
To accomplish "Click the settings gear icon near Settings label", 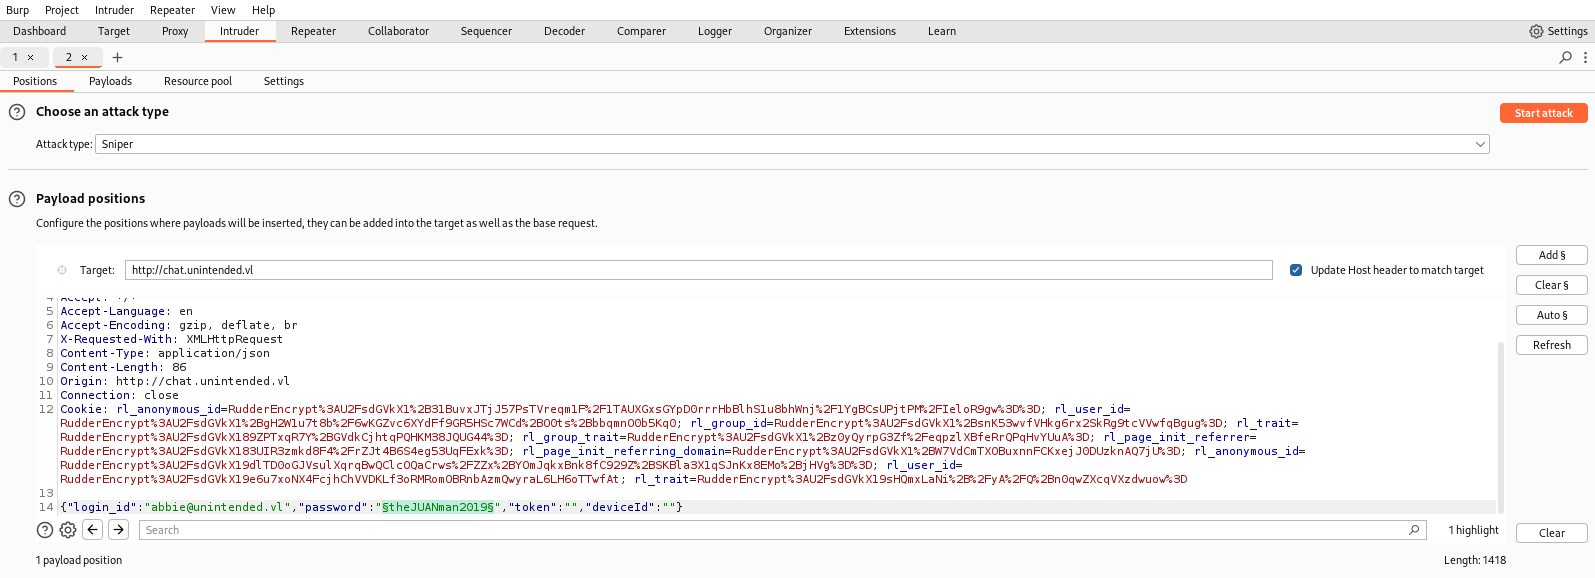I will (x=1536, y=31).
